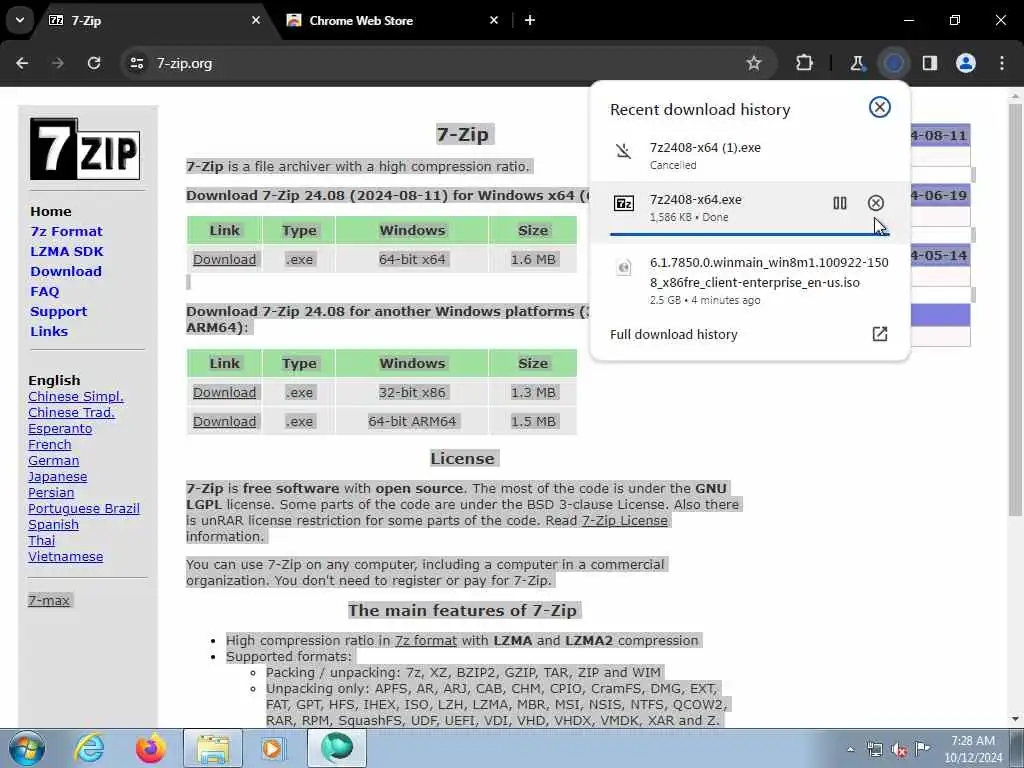Close the Chrome Web Store tab

(x=494, y=20)
